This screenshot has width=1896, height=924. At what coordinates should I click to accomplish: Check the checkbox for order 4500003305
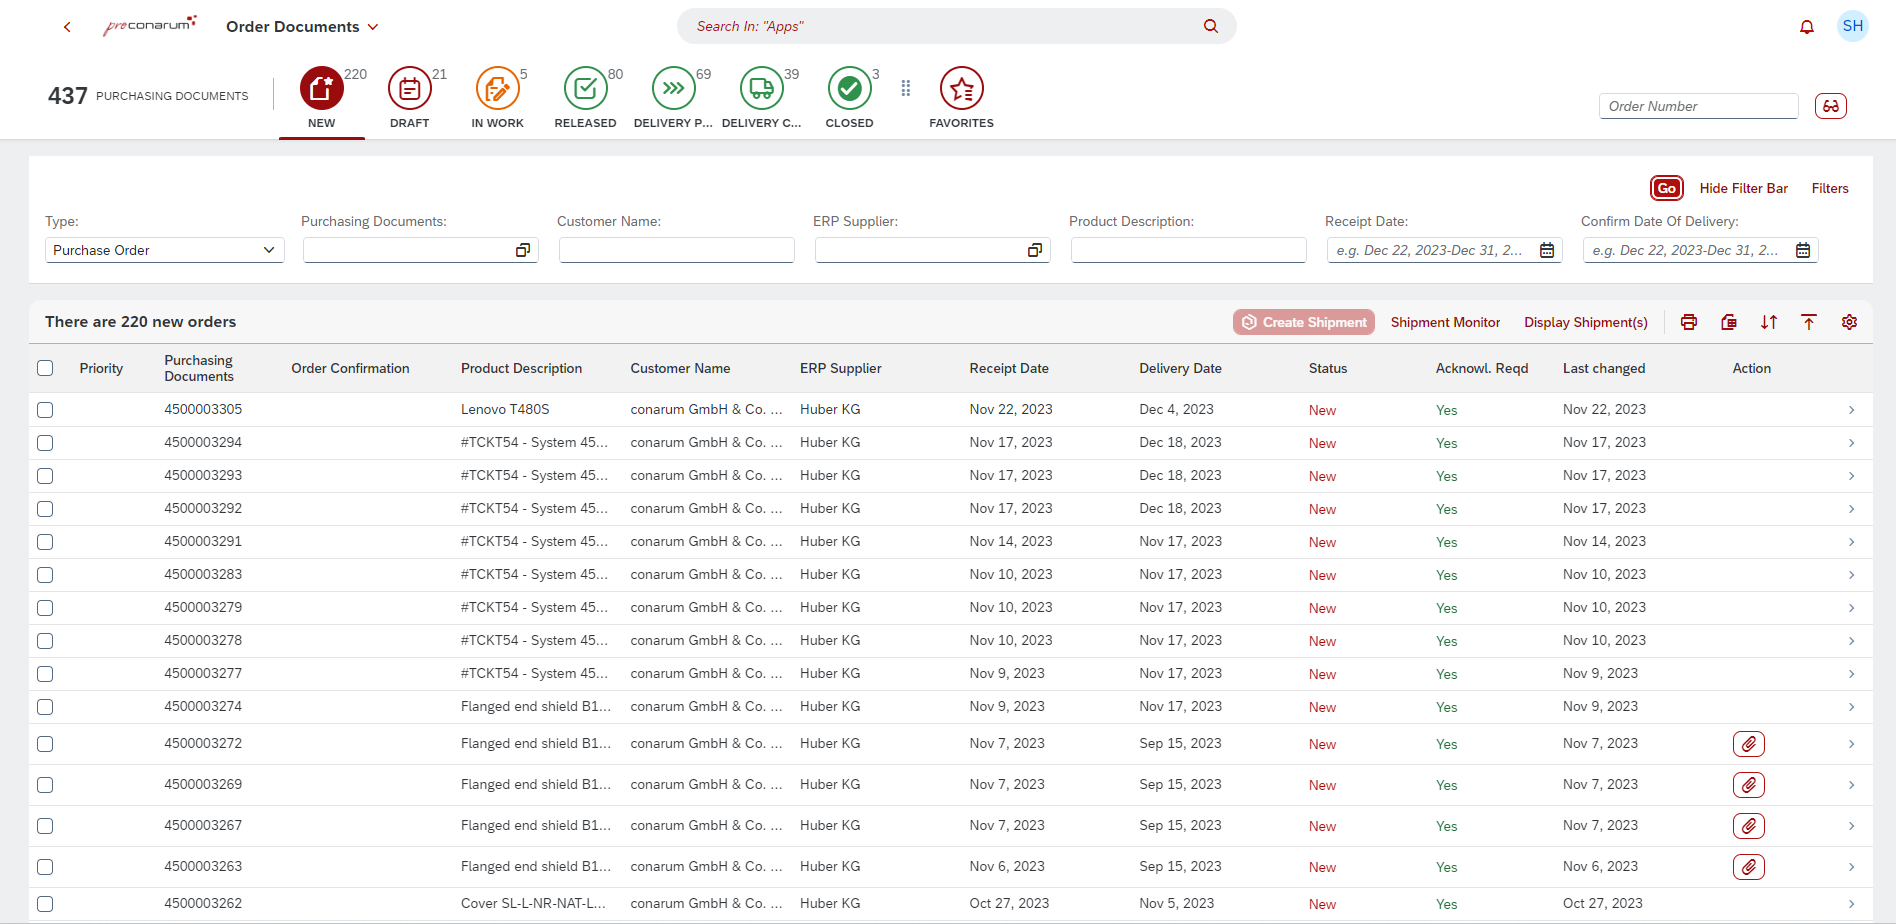[45, 409]
